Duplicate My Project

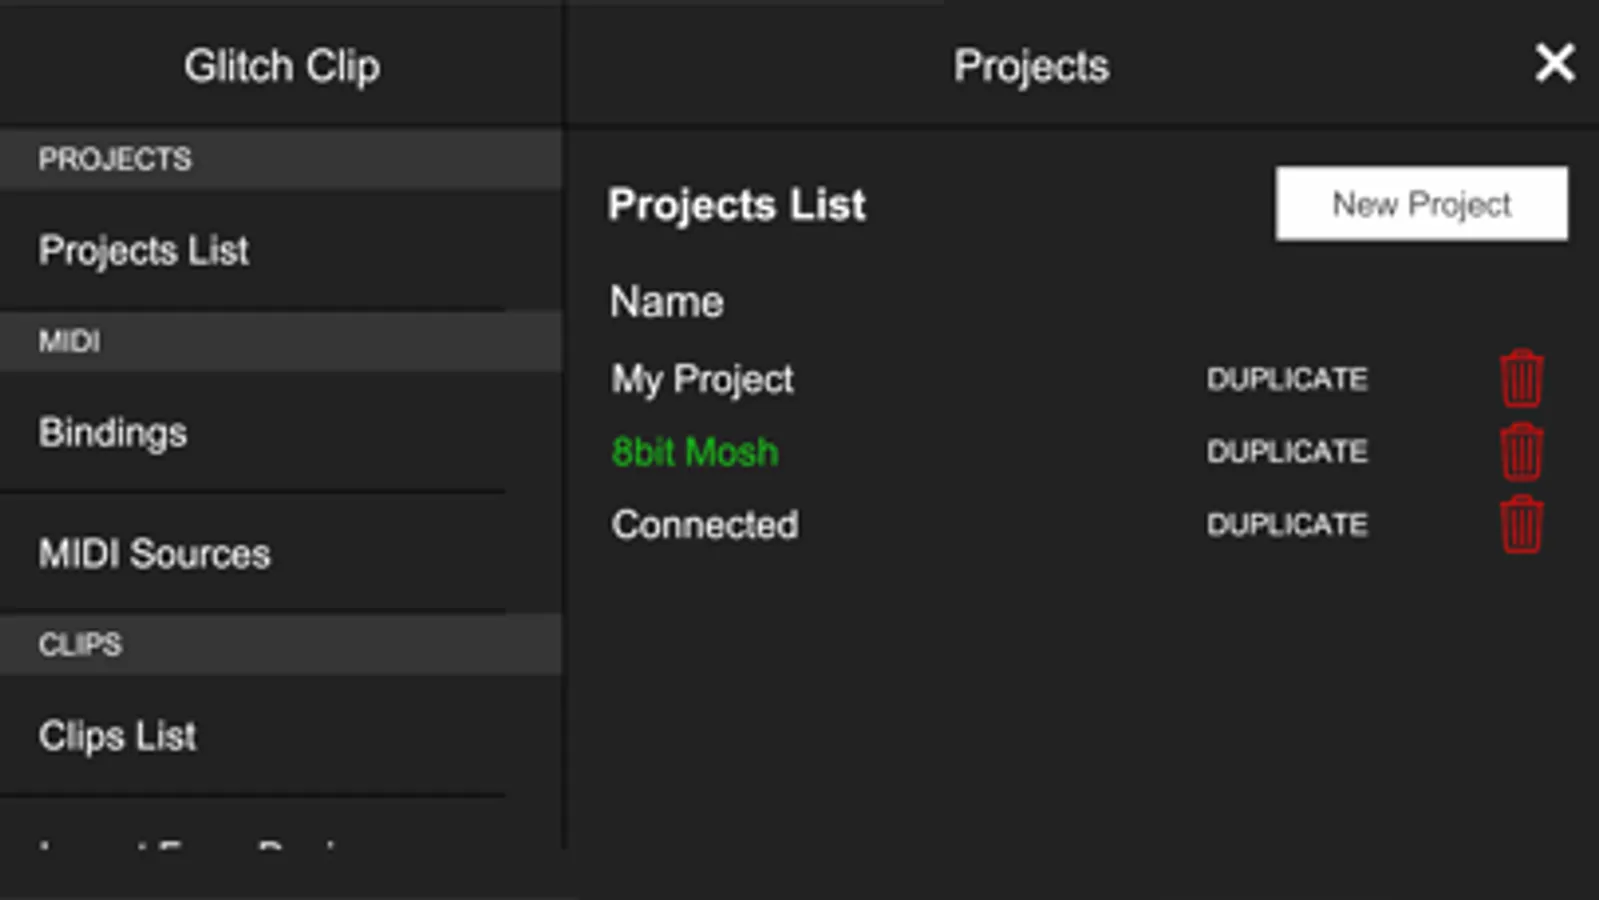pyautogui.click(x=1287, y=379)
